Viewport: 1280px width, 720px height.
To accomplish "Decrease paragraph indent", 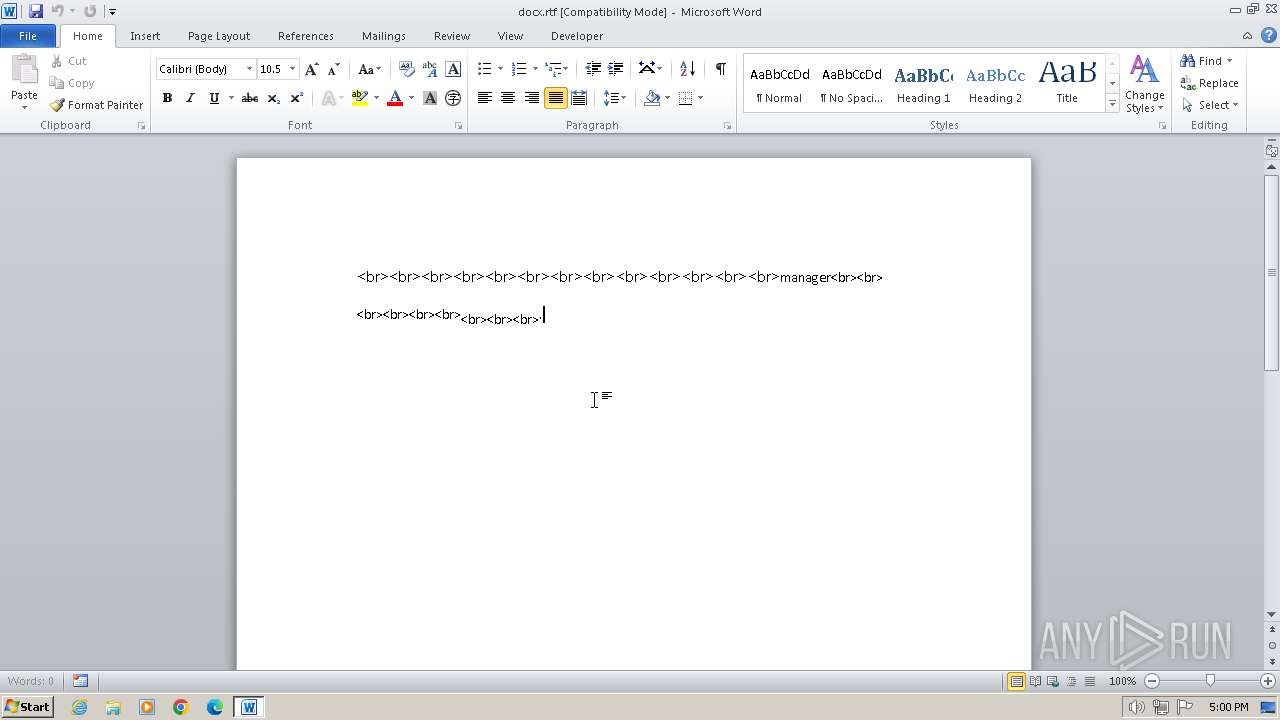I will click(593, 69).
